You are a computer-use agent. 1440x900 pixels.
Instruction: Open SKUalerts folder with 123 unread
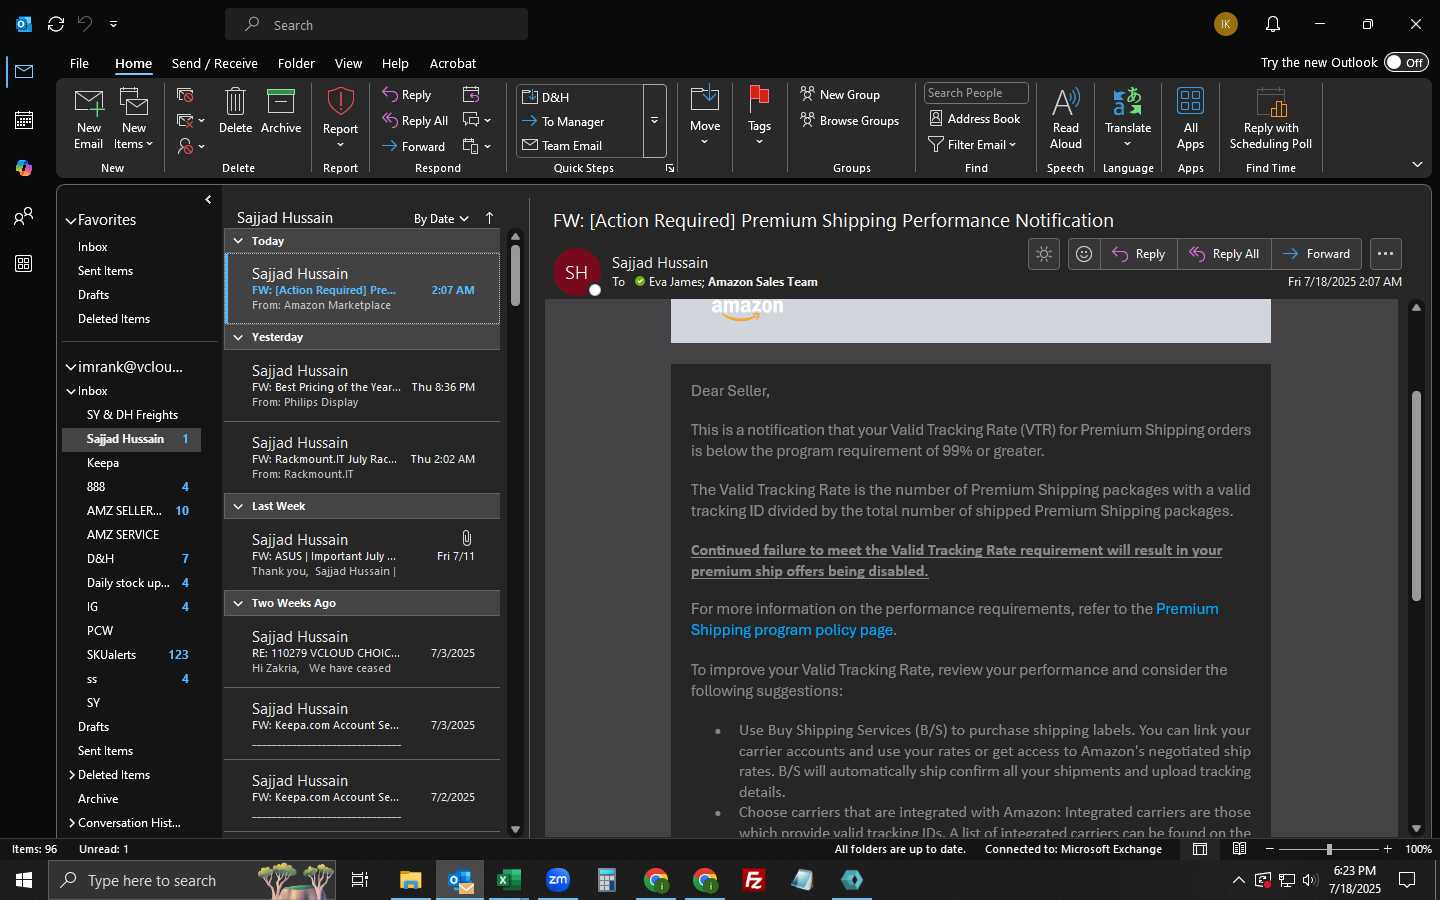click(132, 655)
